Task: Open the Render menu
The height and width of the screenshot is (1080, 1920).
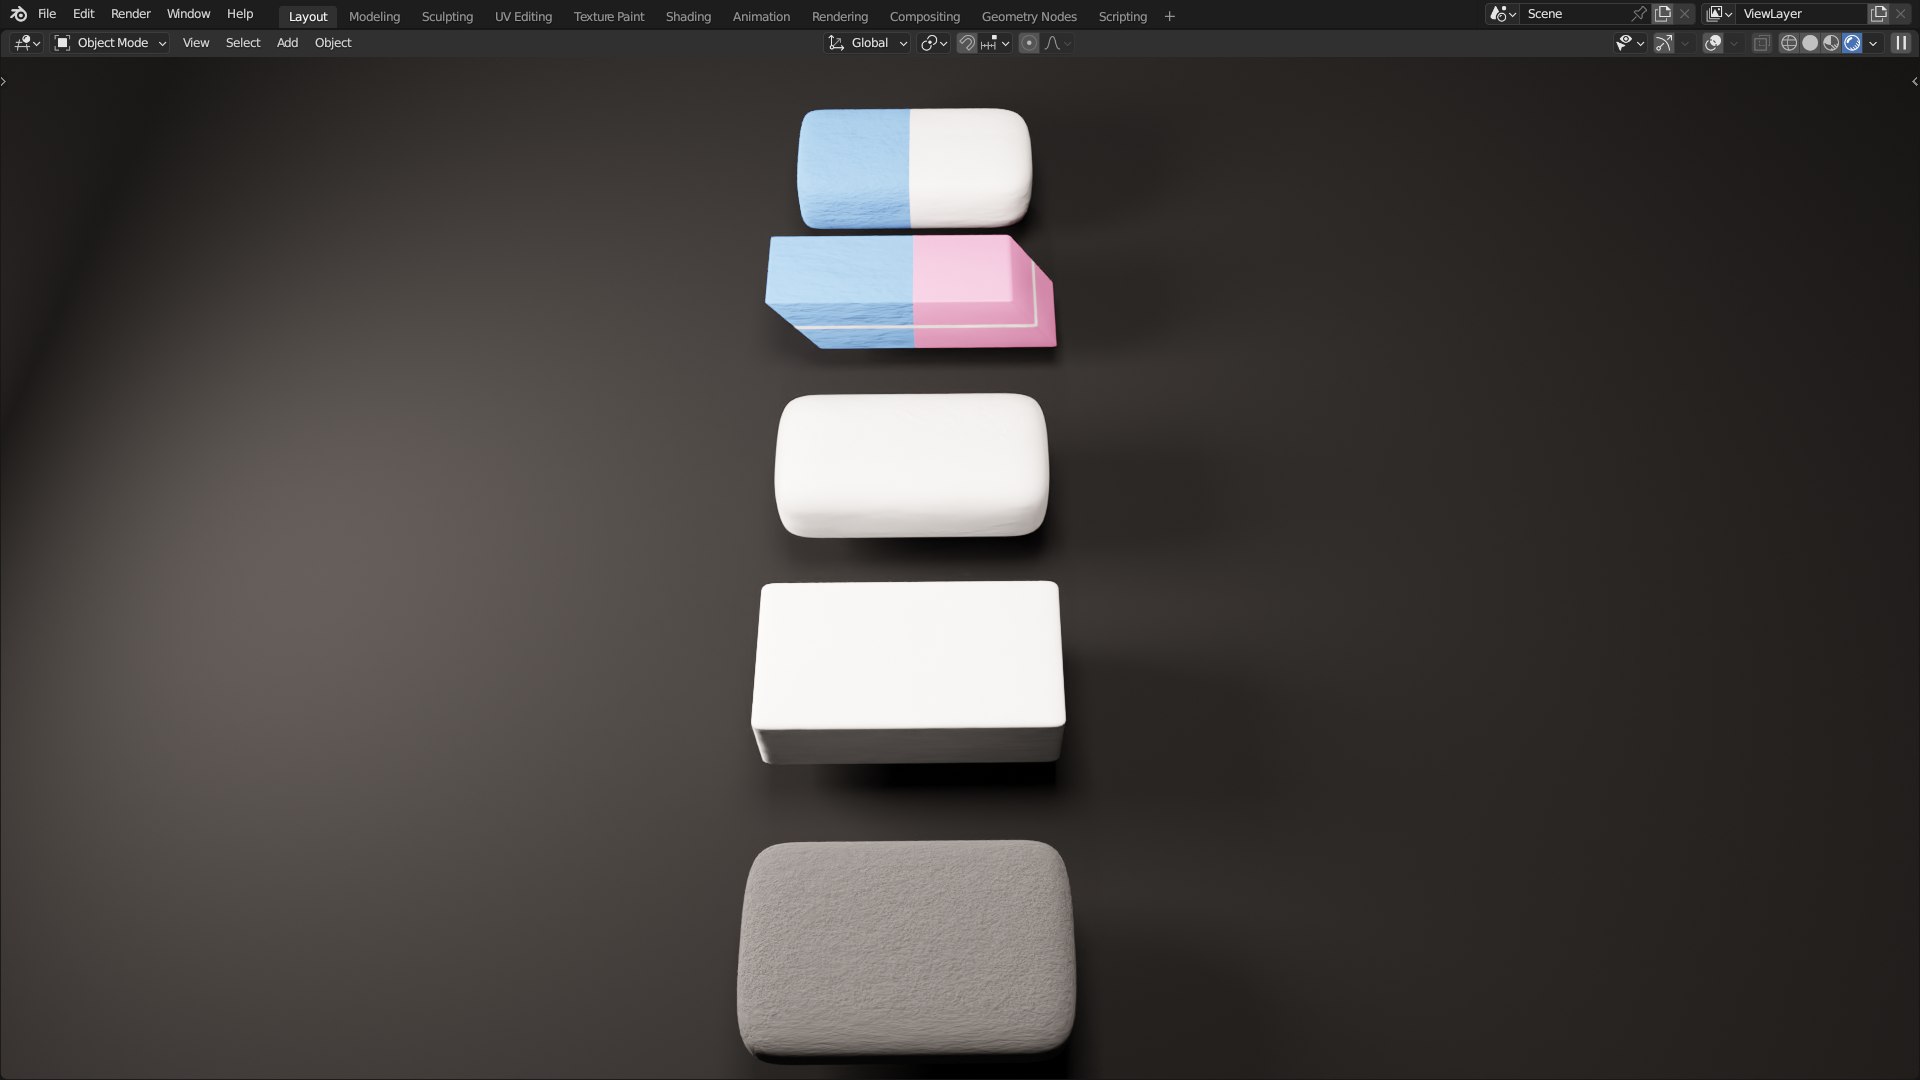Action: (131, 14)
